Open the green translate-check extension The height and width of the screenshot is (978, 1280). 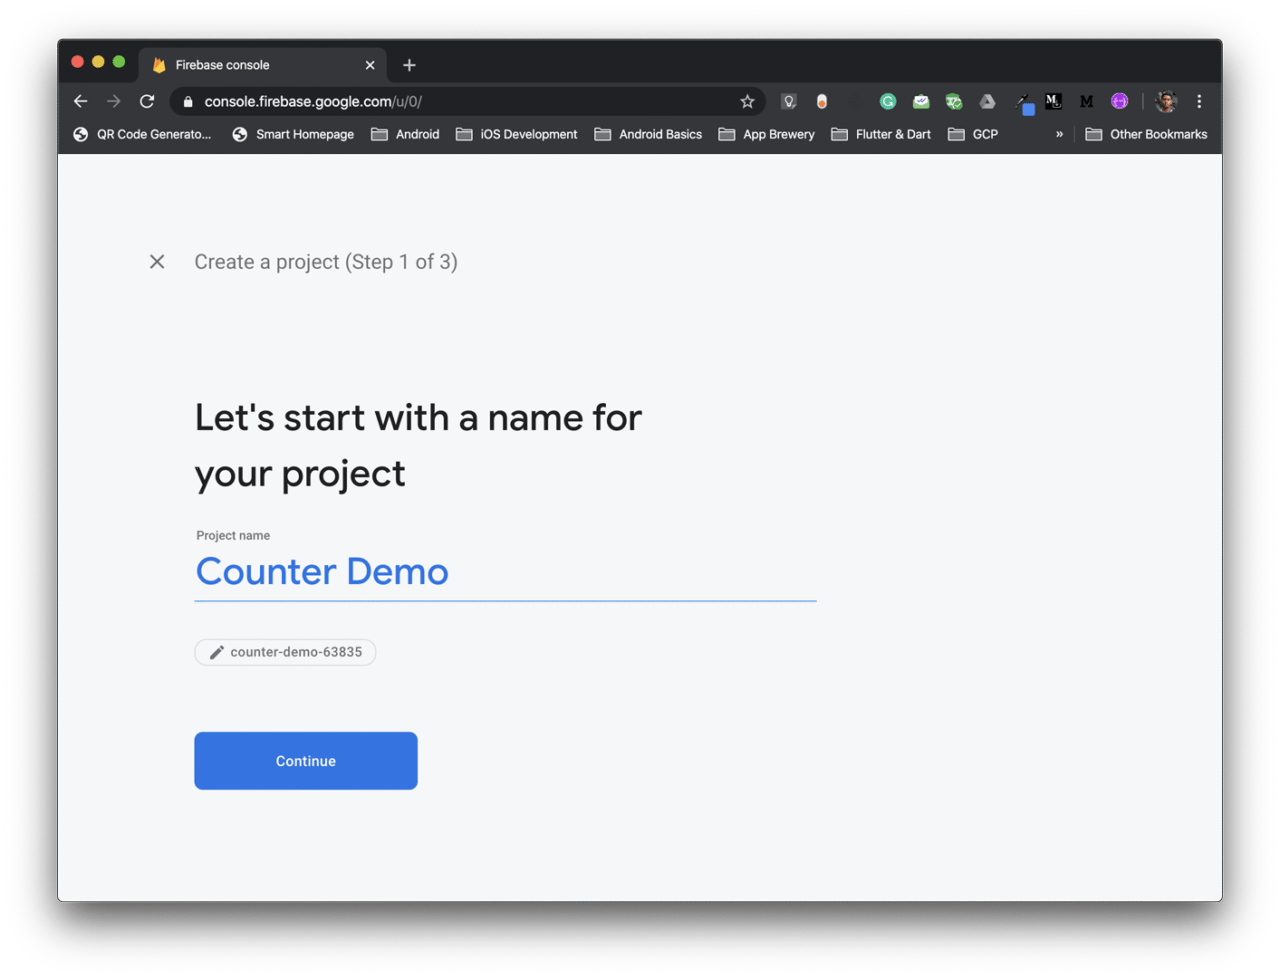pos(954,101)
